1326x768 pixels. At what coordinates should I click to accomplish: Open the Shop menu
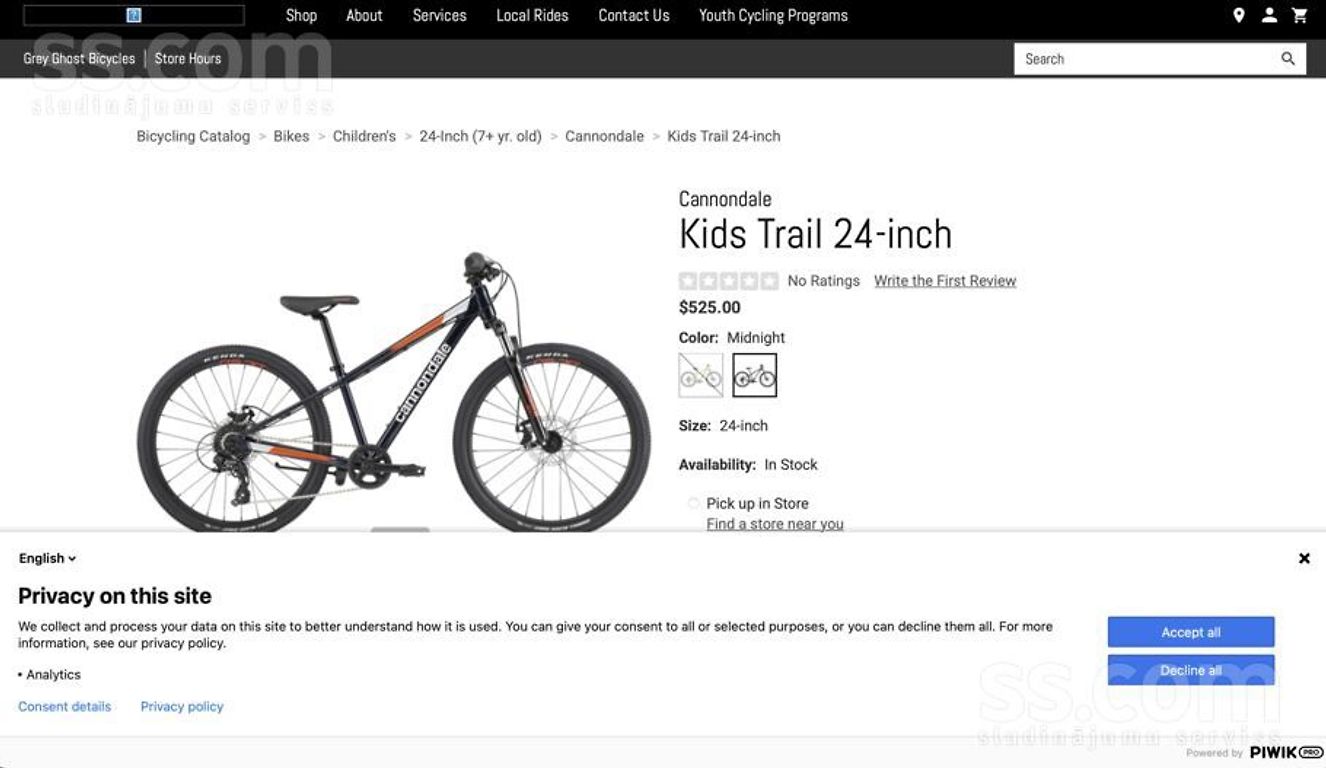301,15
